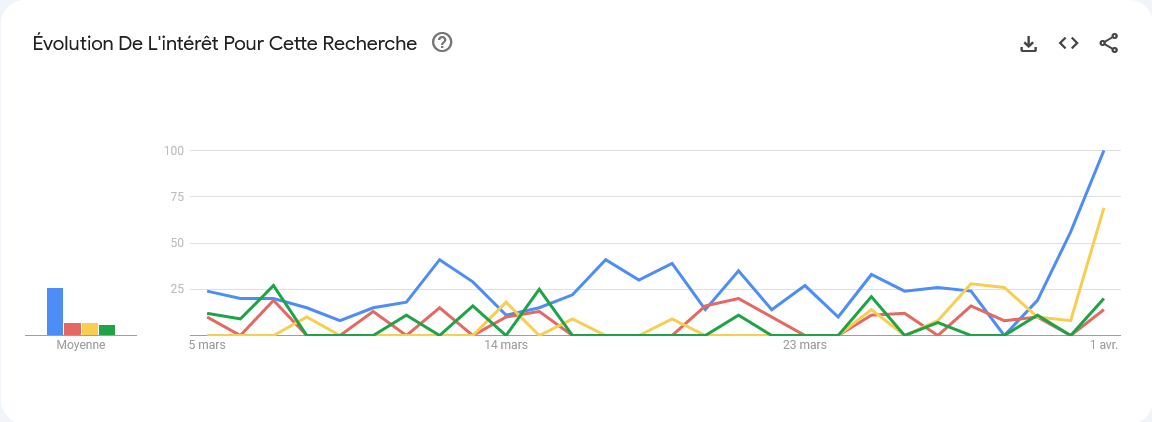Click the 25 y-axis label
The image size is (1152, 422).
point(176,289)
